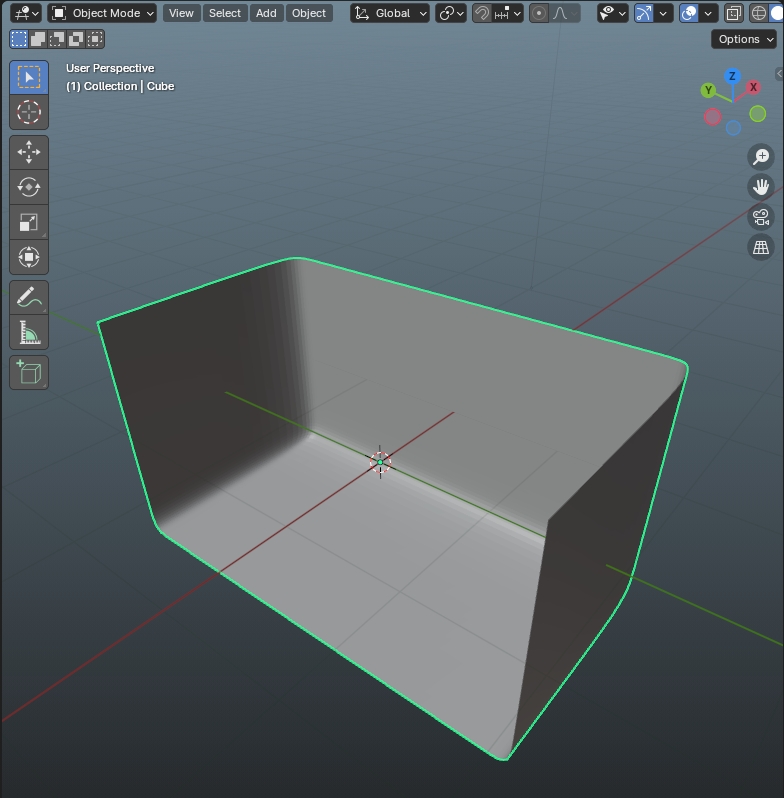Click the Z axis on navigation gizmo
784x798 pixels.
pyautogui.click(x=733, y=77)
